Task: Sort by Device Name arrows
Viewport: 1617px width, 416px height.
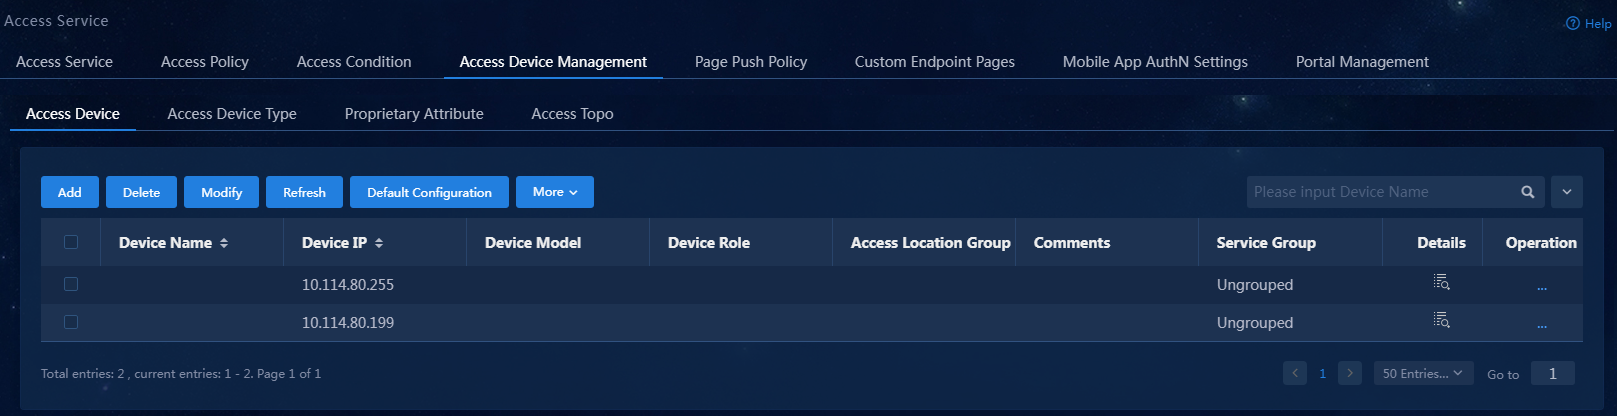Action: click(x=224, y=243)
